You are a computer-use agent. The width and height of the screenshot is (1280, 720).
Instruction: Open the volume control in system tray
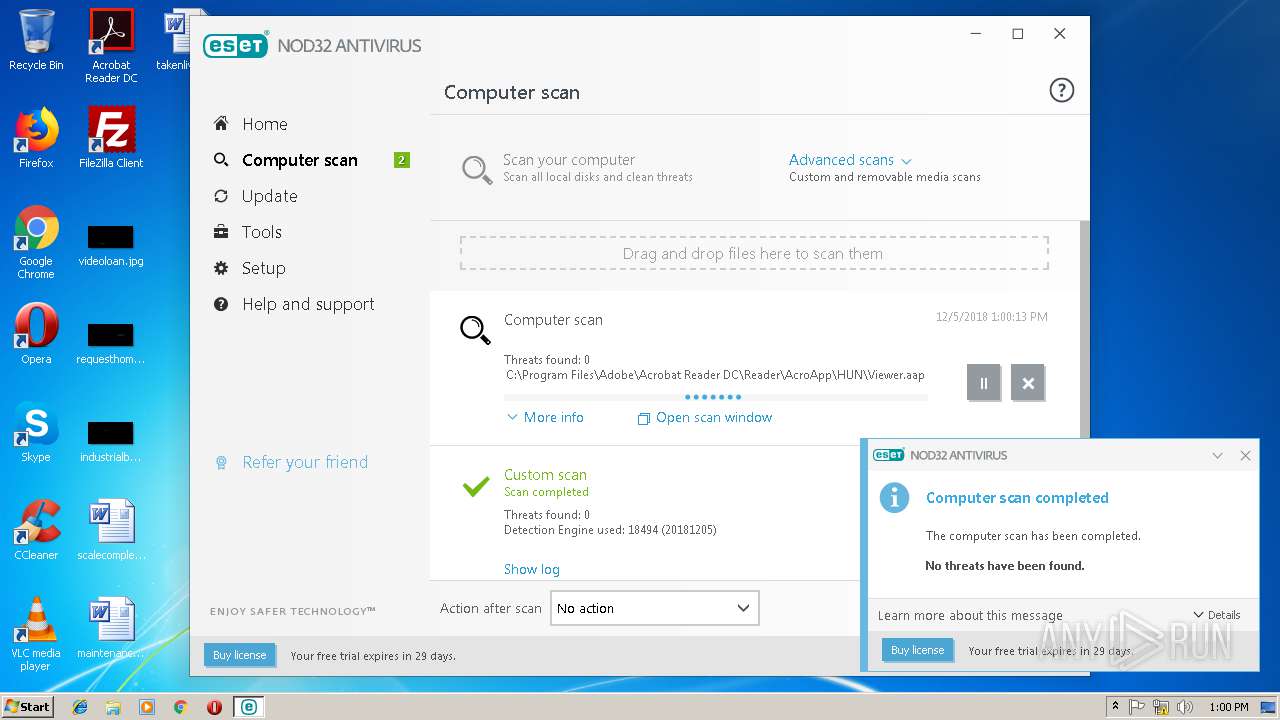1184,707
